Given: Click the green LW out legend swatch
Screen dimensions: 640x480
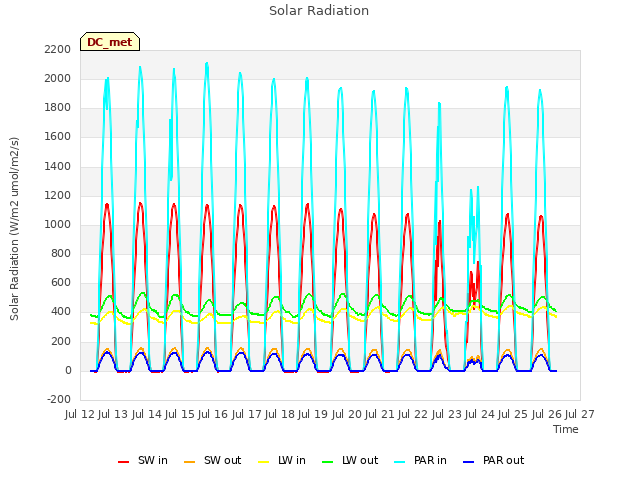Looking at the screenshot, I should 328,462.
